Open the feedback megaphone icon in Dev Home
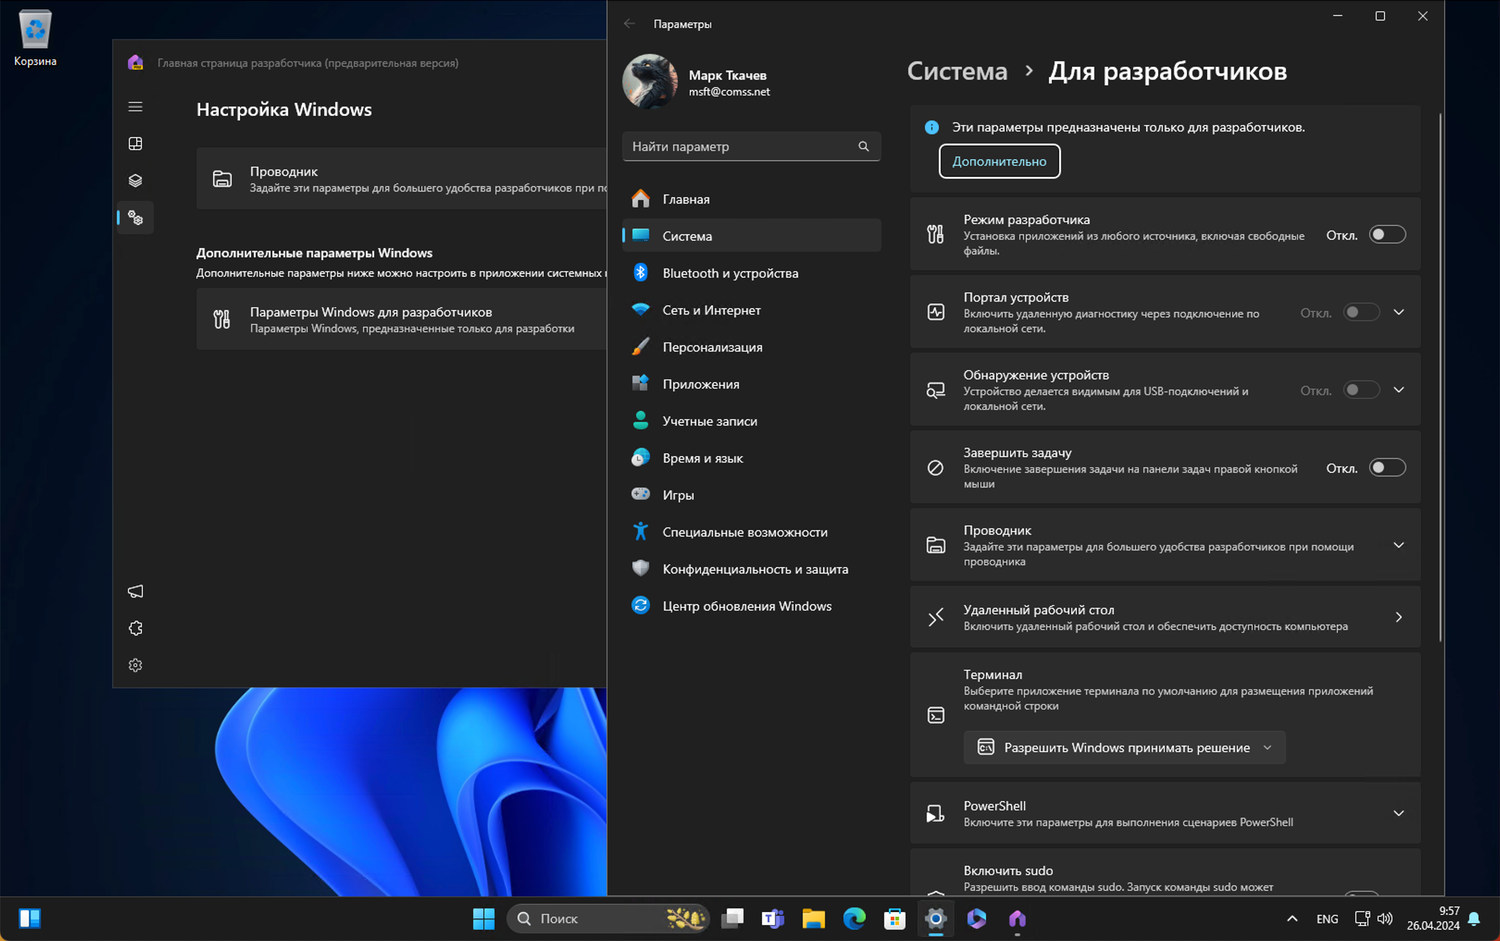Viewport: 1500px width, 941px height. click(x=135, y=592)
